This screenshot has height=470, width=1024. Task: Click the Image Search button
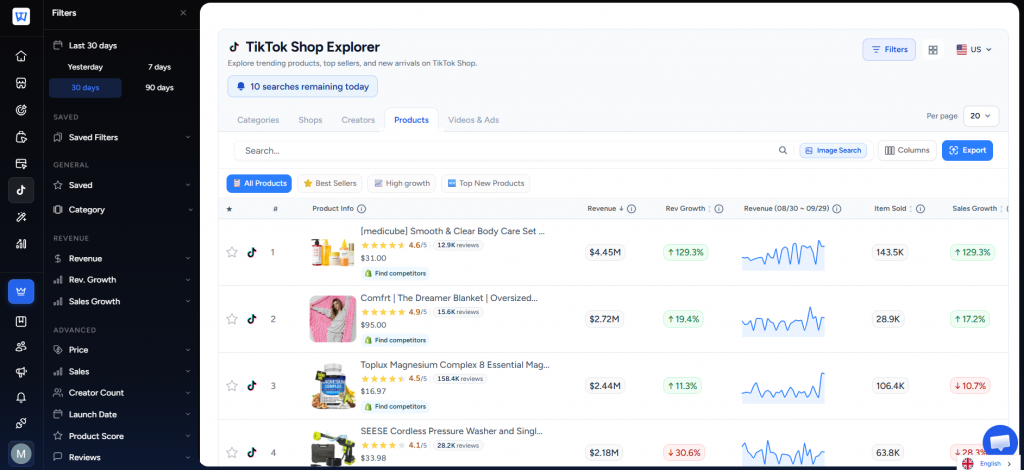tap(833, 151)
